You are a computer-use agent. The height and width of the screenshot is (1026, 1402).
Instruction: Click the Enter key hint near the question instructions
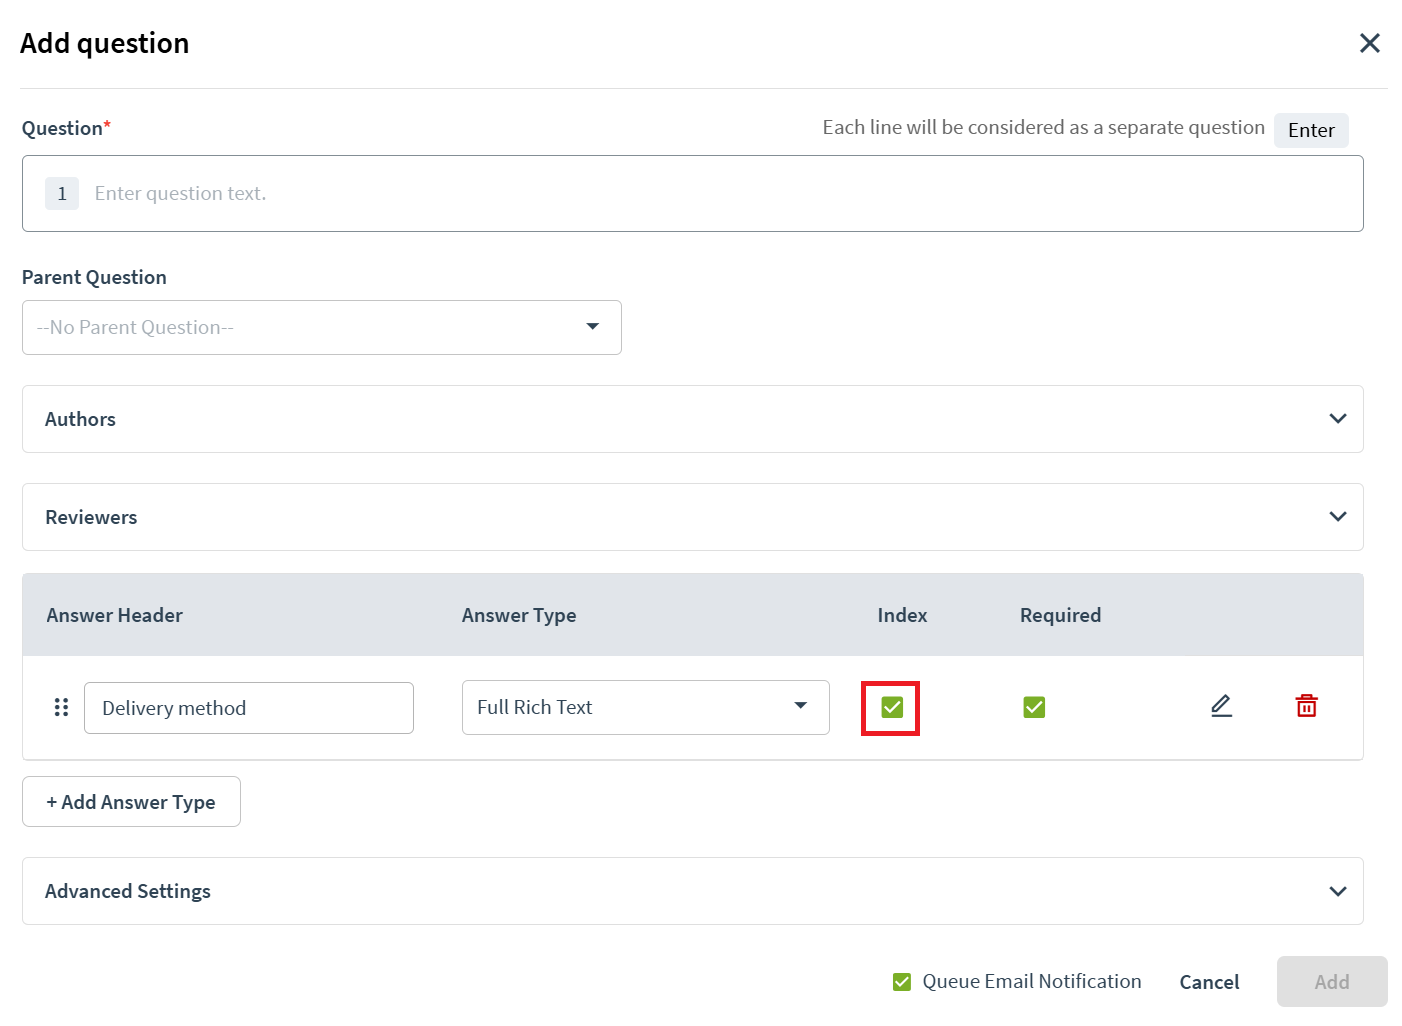[x=1311, y=130]
